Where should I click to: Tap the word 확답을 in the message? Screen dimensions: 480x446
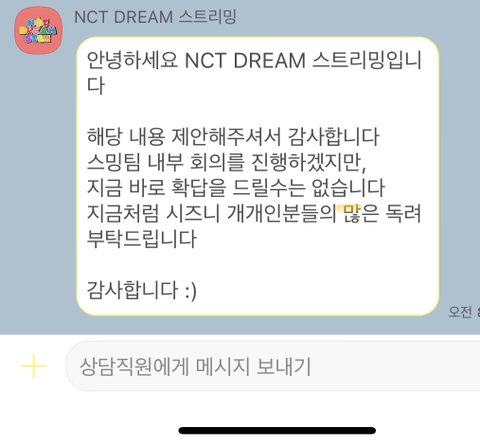coord(198,188)
